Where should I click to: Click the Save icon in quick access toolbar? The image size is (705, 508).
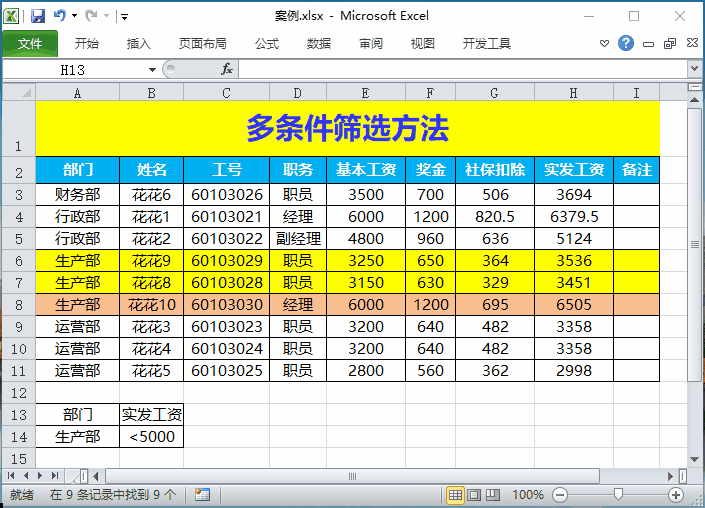(38, 16)
